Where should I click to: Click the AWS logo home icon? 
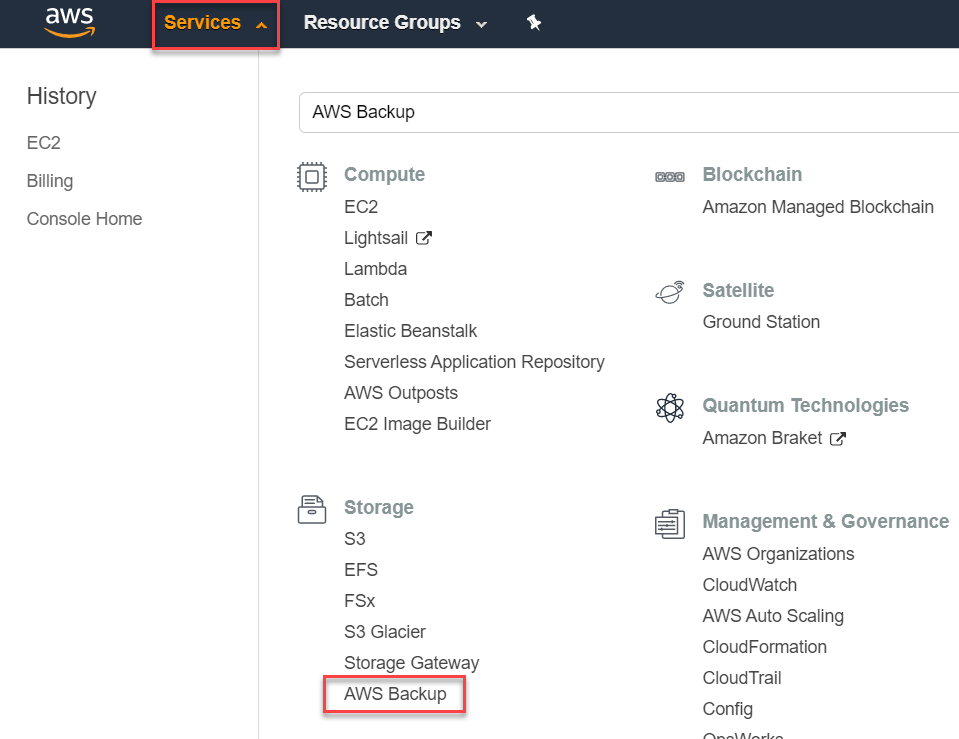click(70, 22)
